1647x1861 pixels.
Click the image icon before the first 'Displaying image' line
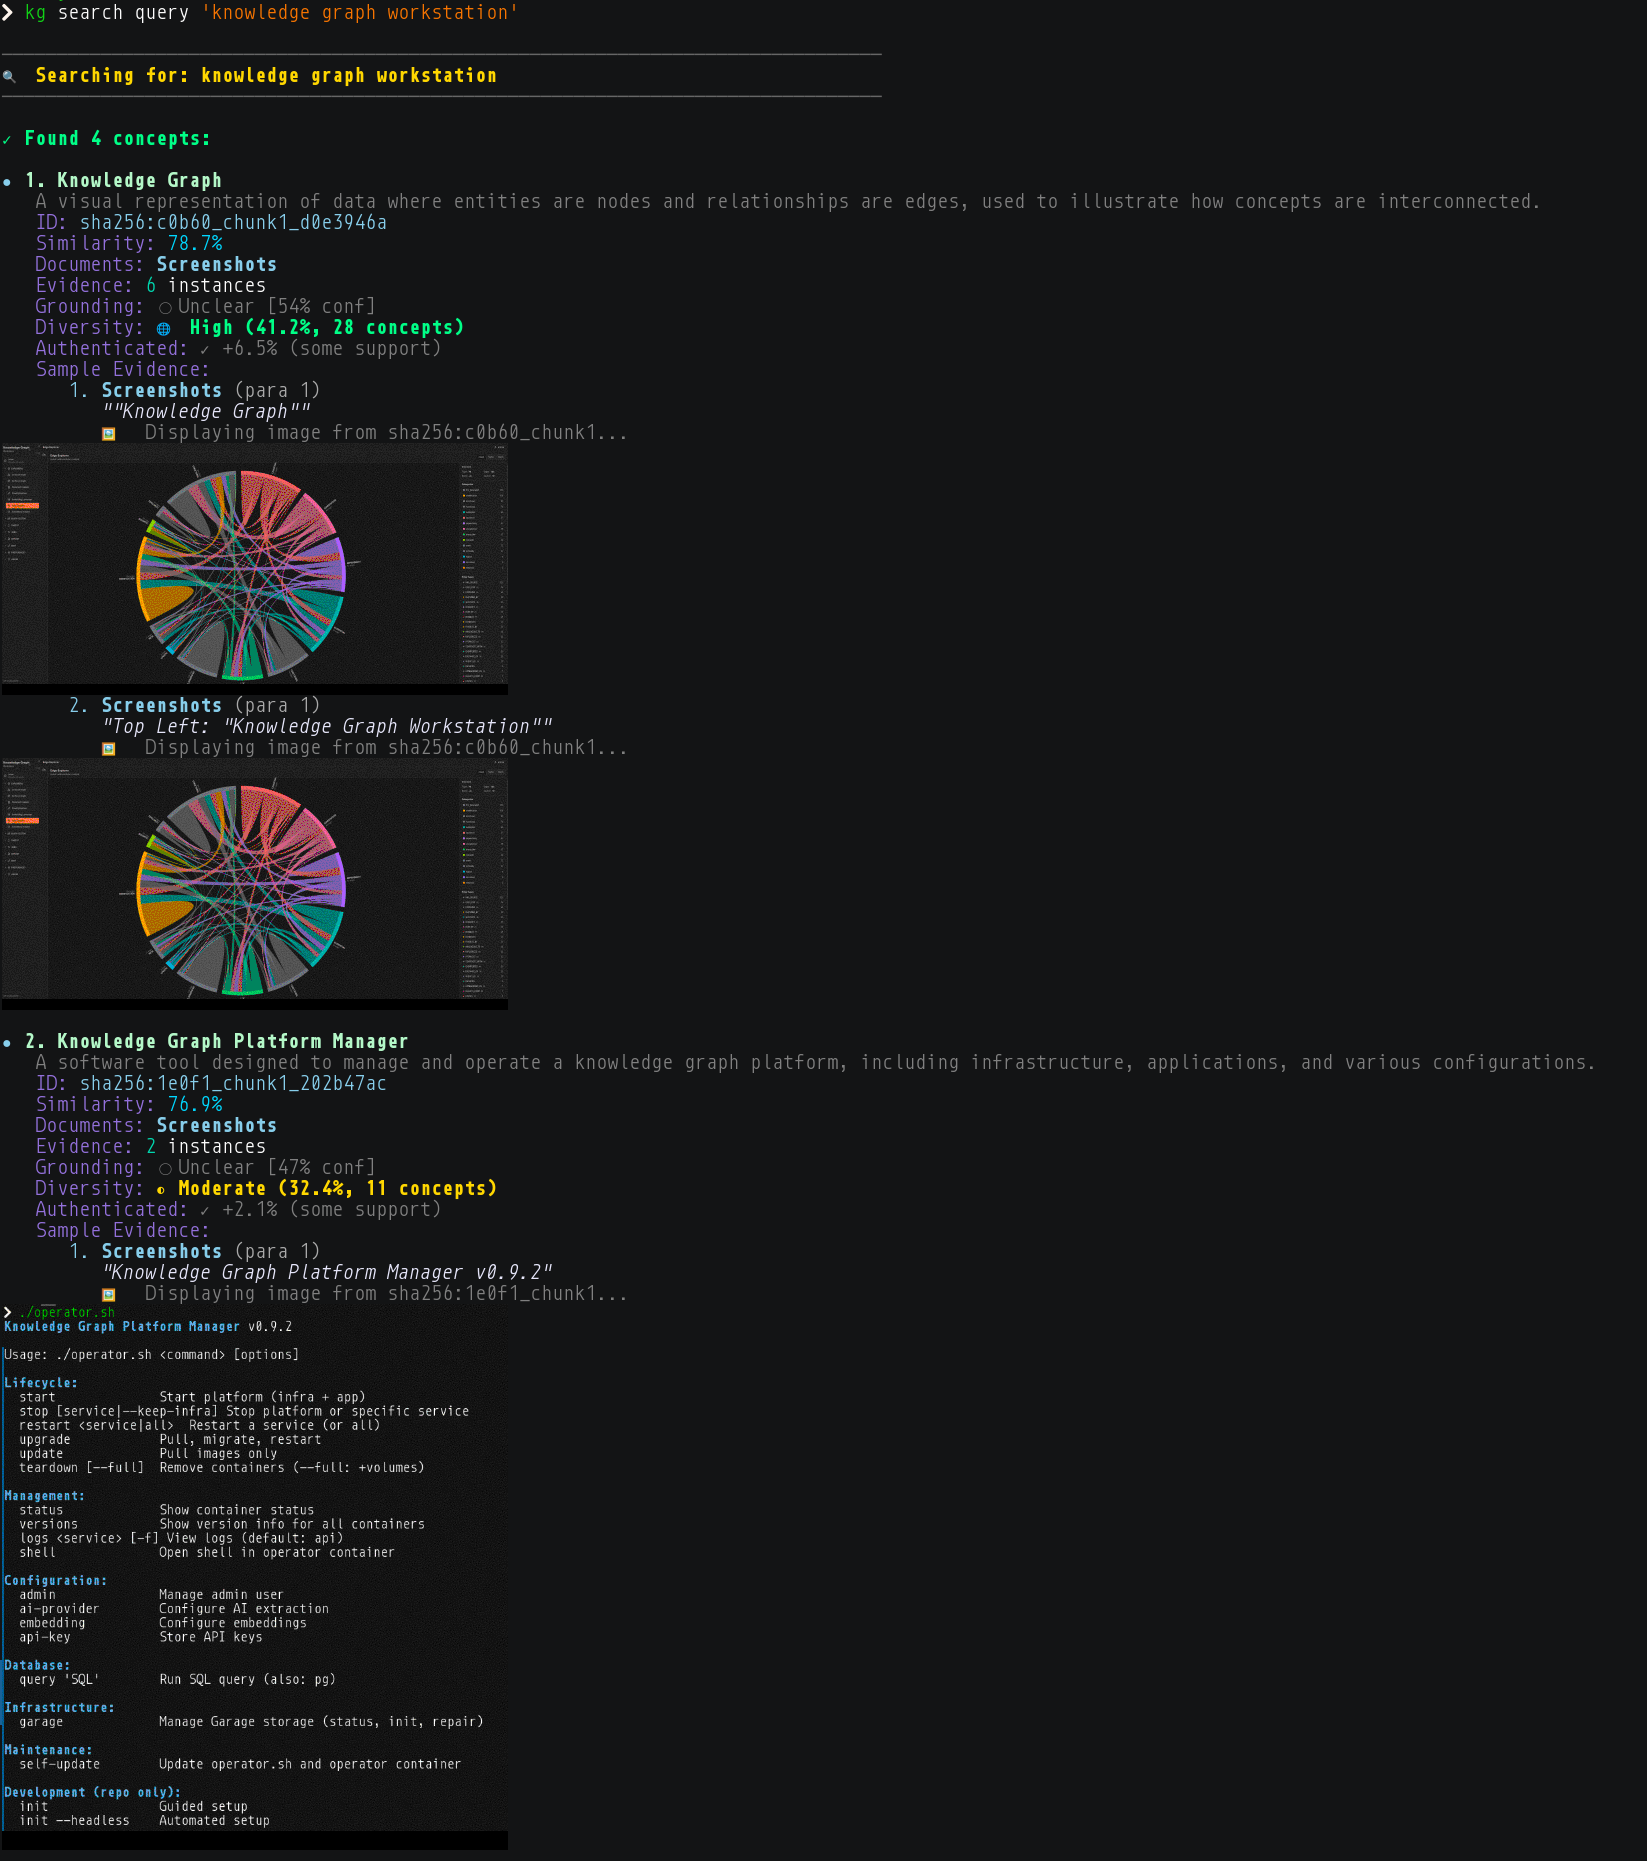[107, 432]
